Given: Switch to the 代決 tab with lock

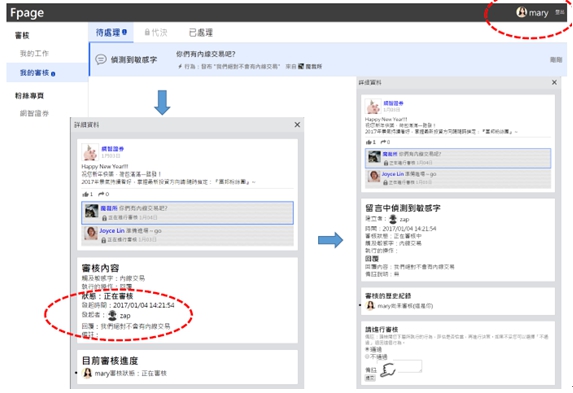Looking at the screenshot, I should point(156,33).
